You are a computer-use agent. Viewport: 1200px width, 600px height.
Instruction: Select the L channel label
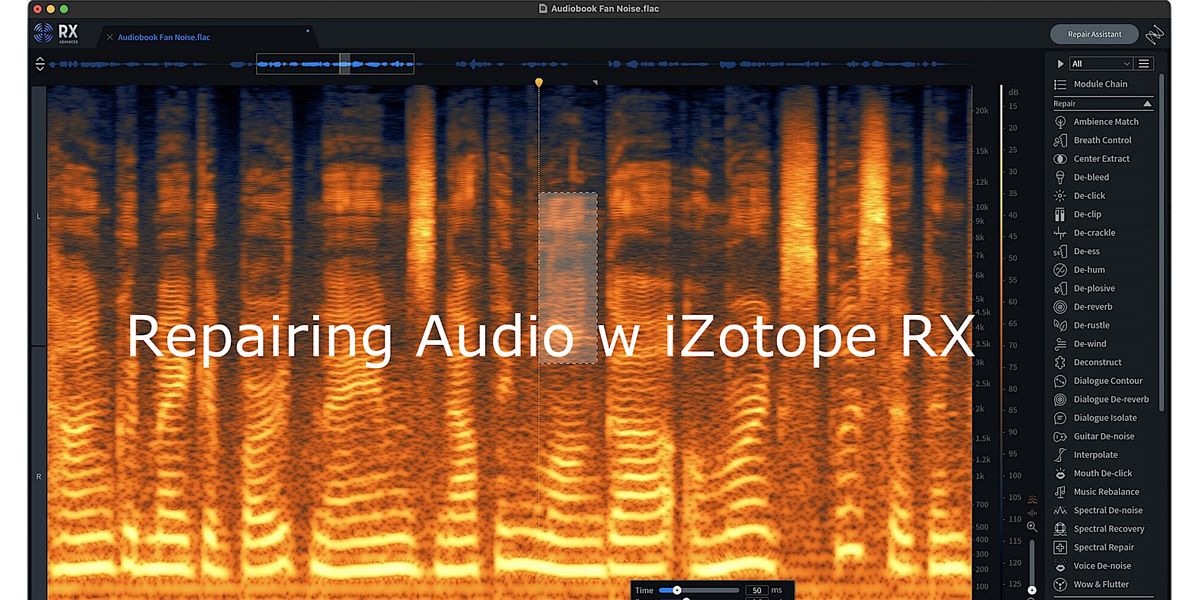39,216
